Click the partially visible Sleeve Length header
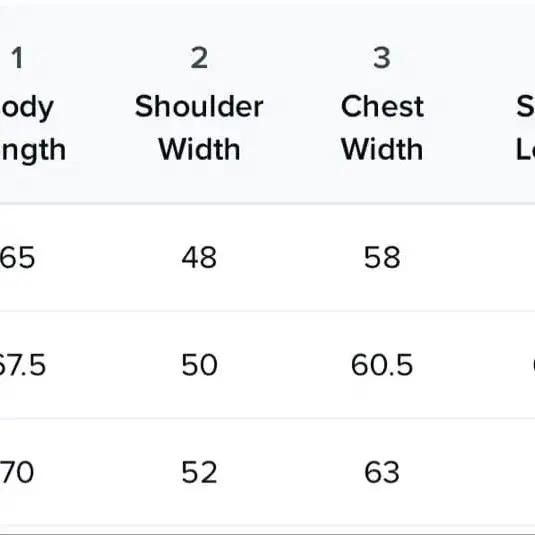535x535 pixels. (x=525, y=128)
